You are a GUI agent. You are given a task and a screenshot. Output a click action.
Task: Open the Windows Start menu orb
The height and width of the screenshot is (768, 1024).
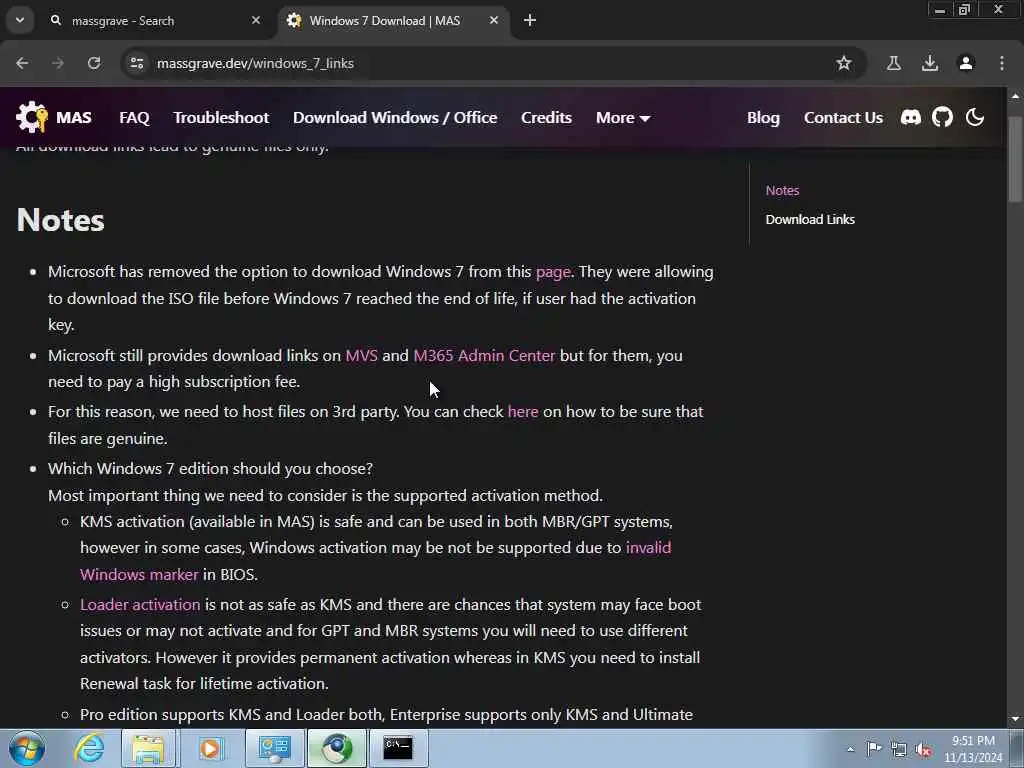27,748
